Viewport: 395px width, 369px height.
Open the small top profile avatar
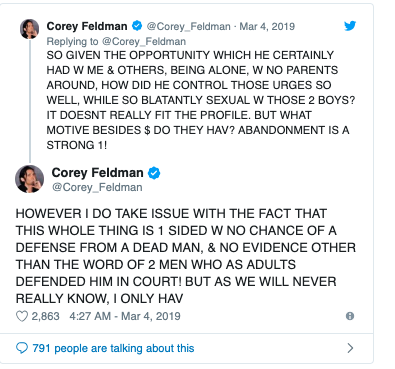click(x=30, y=29)
